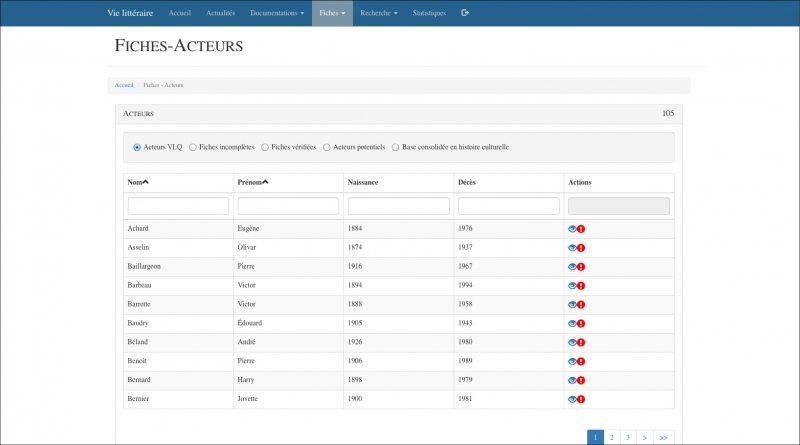Go to page 2 of results
The width and height of the screenshot is (800, 445).
pos(611,437)
